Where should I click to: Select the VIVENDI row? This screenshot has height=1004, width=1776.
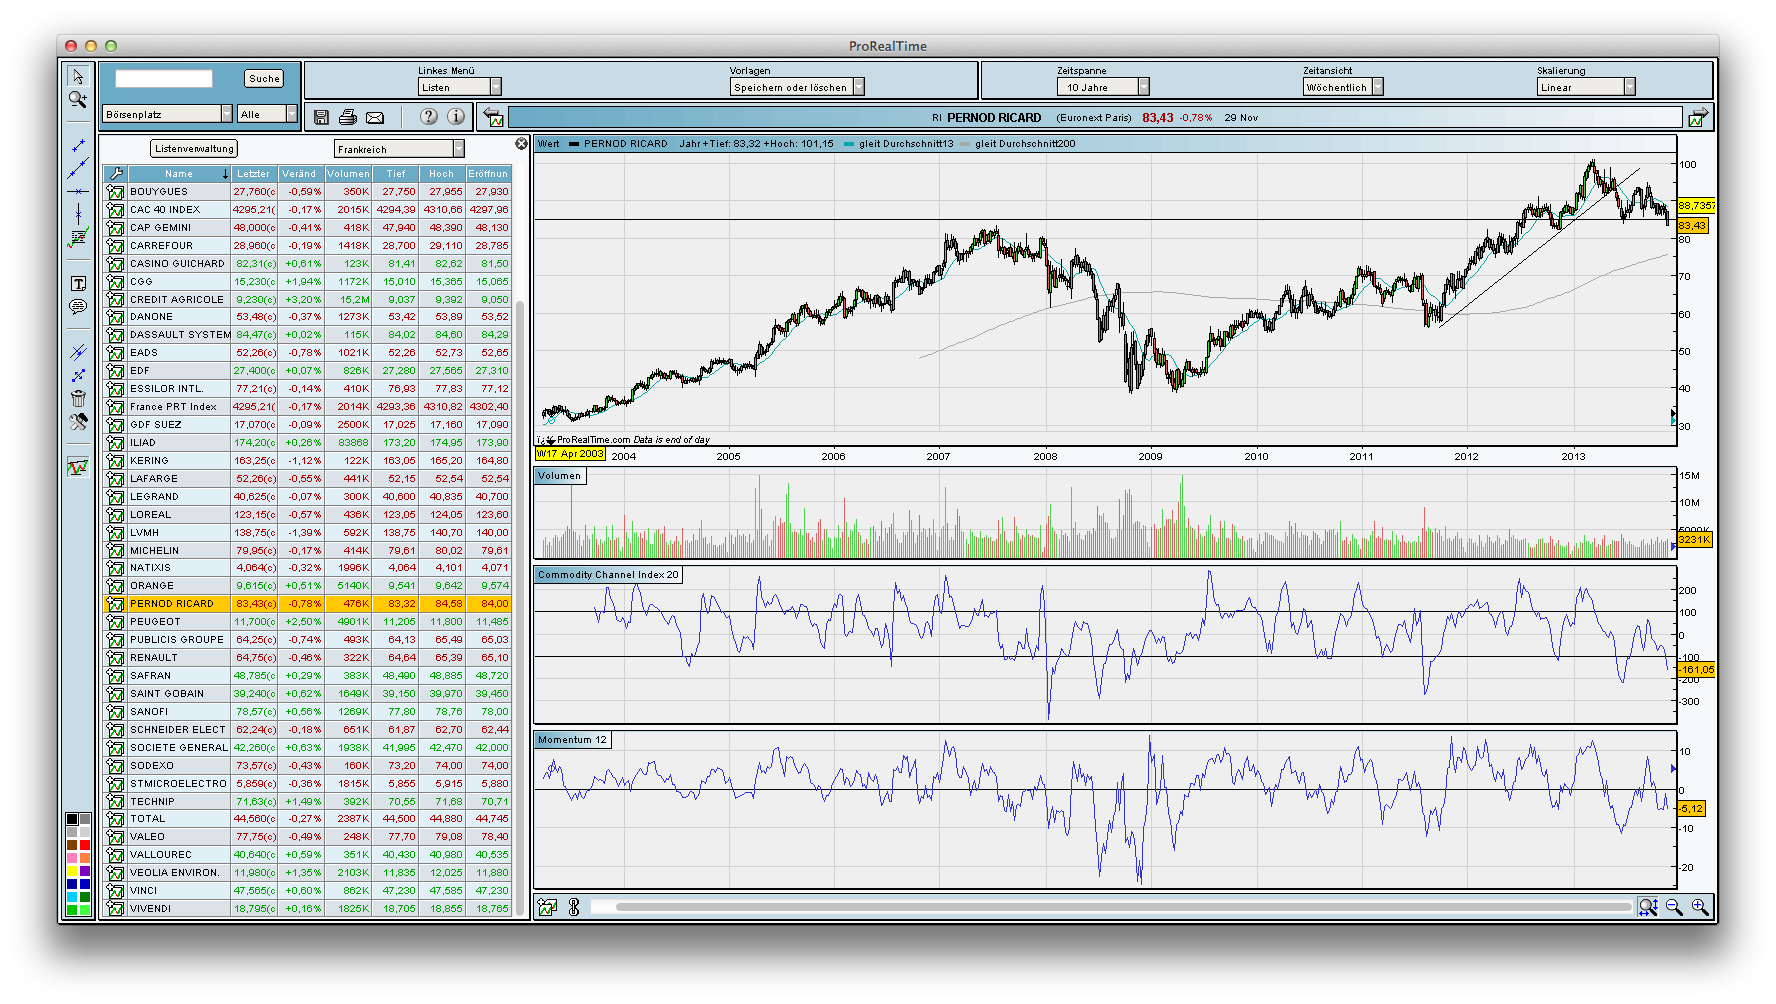[x=307, y=909]
